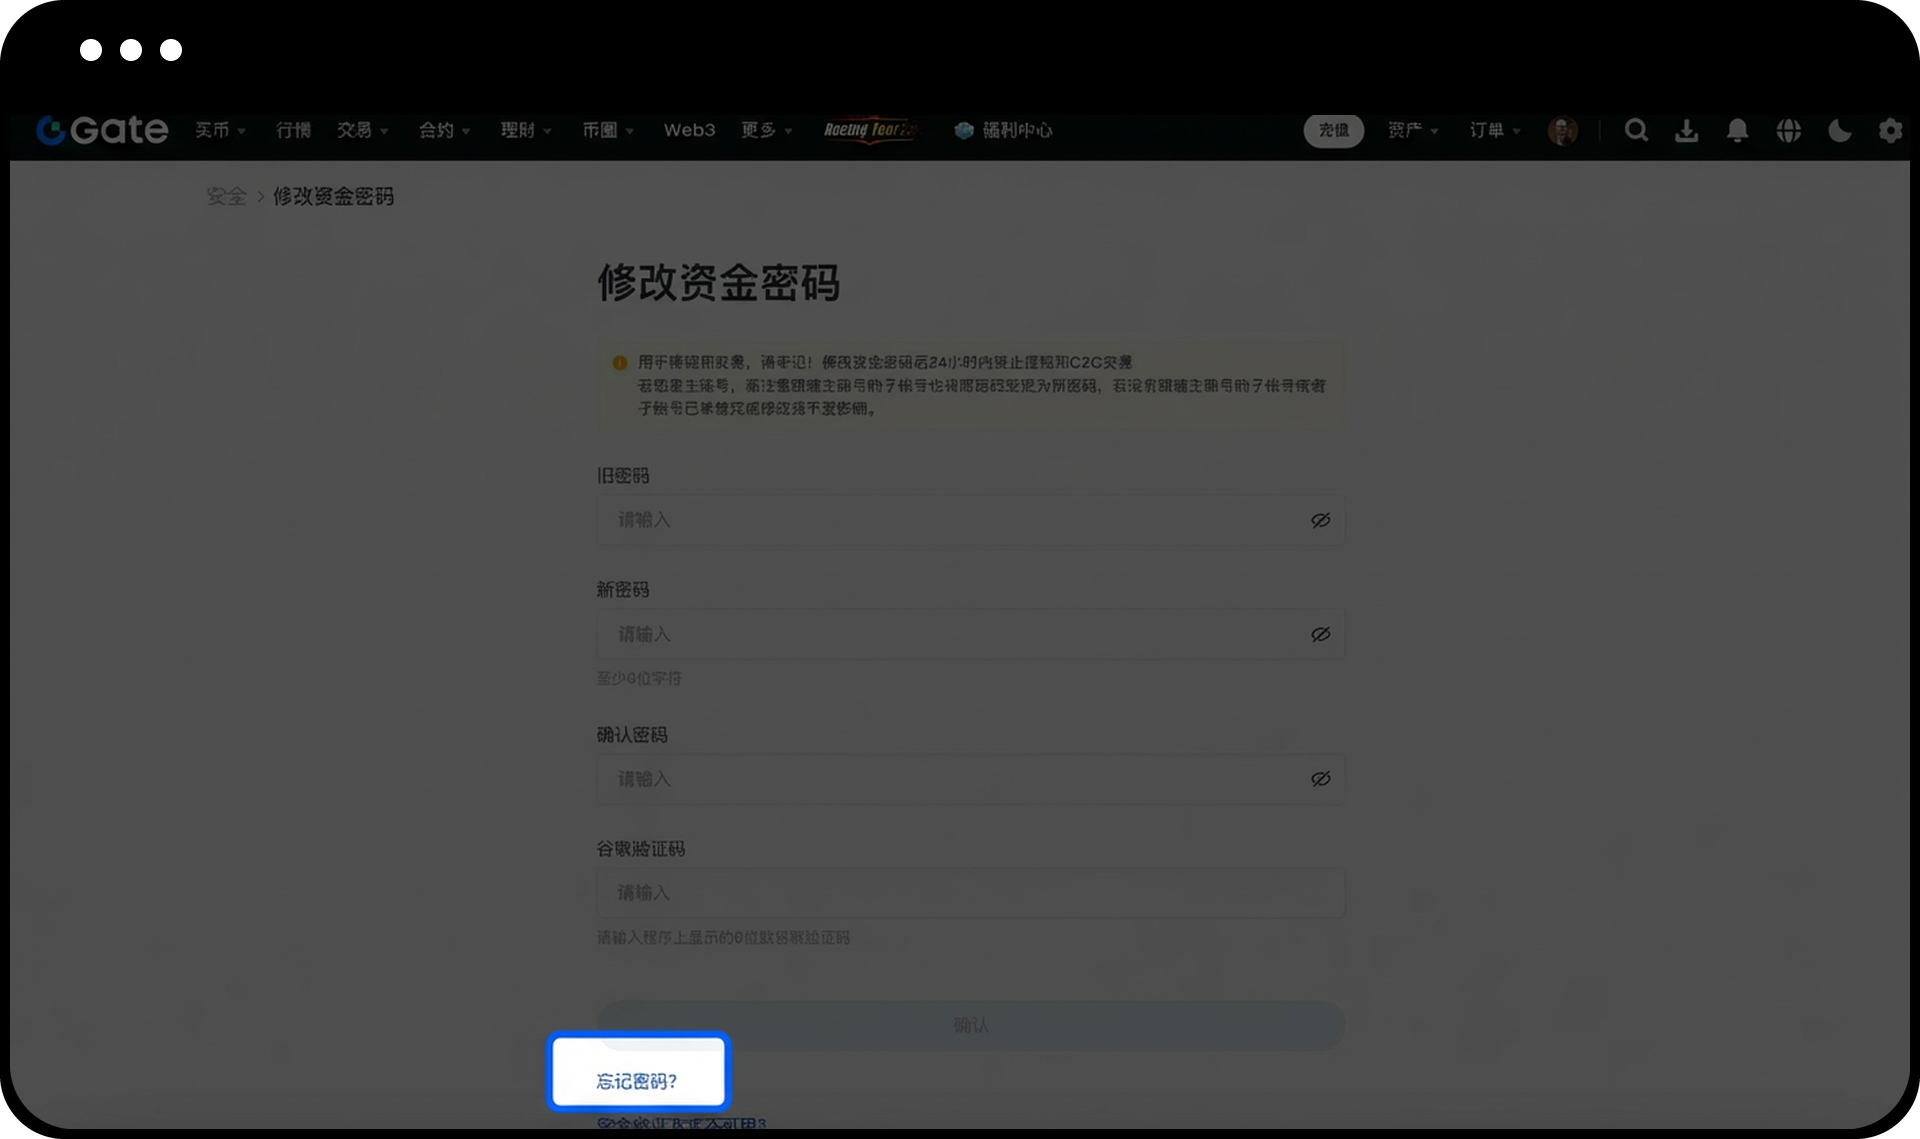Image resolution: width=1920 pixels, height=1139 pixels.
Task: Click the 安全 breadcrumb link
Action: click(x=226, y=196)
